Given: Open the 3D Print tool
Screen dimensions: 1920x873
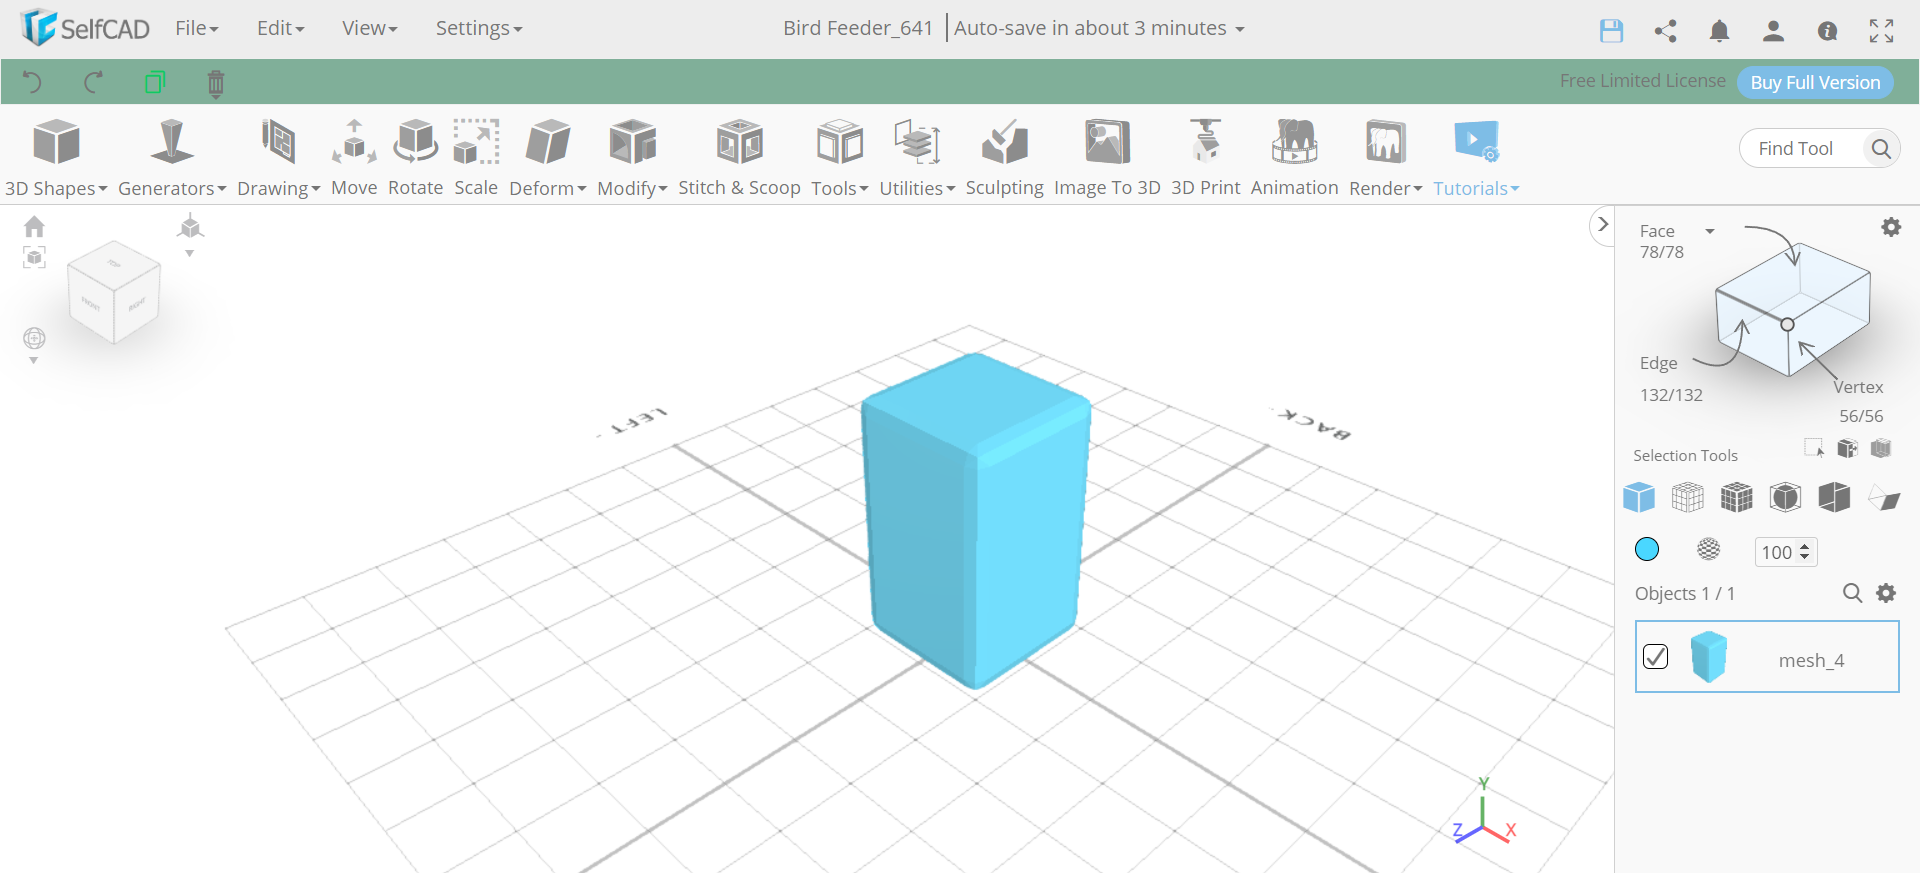Looking at the screenshot, I should coord(1205,158).
